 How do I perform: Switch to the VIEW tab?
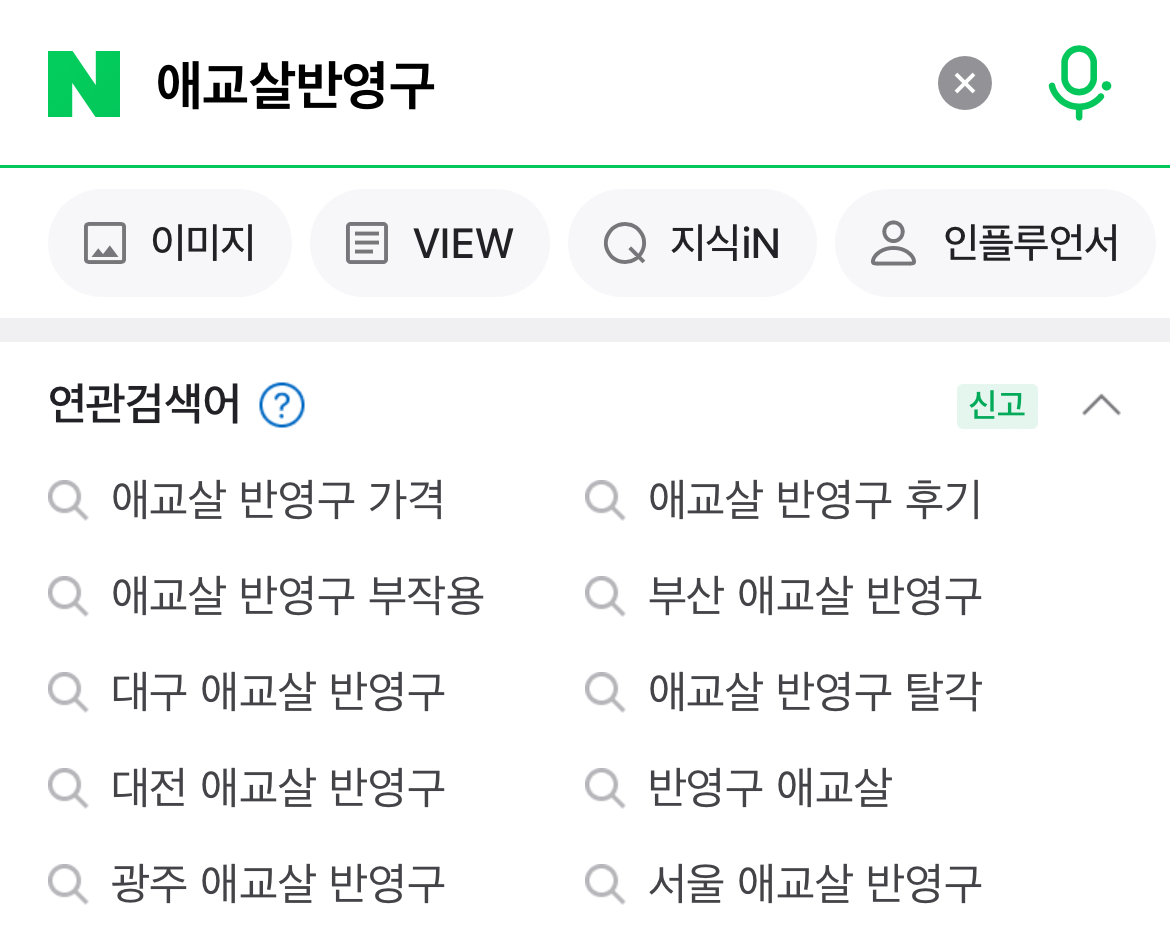pyautogui.click(x=430, y=243)
